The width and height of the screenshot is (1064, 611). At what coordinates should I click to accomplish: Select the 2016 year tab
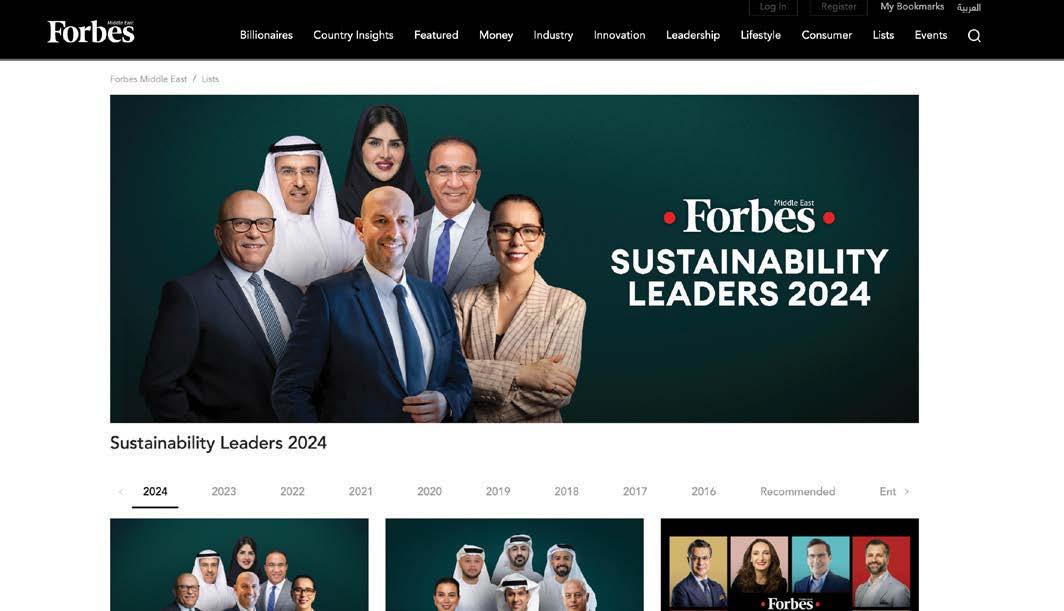(703, 492)
